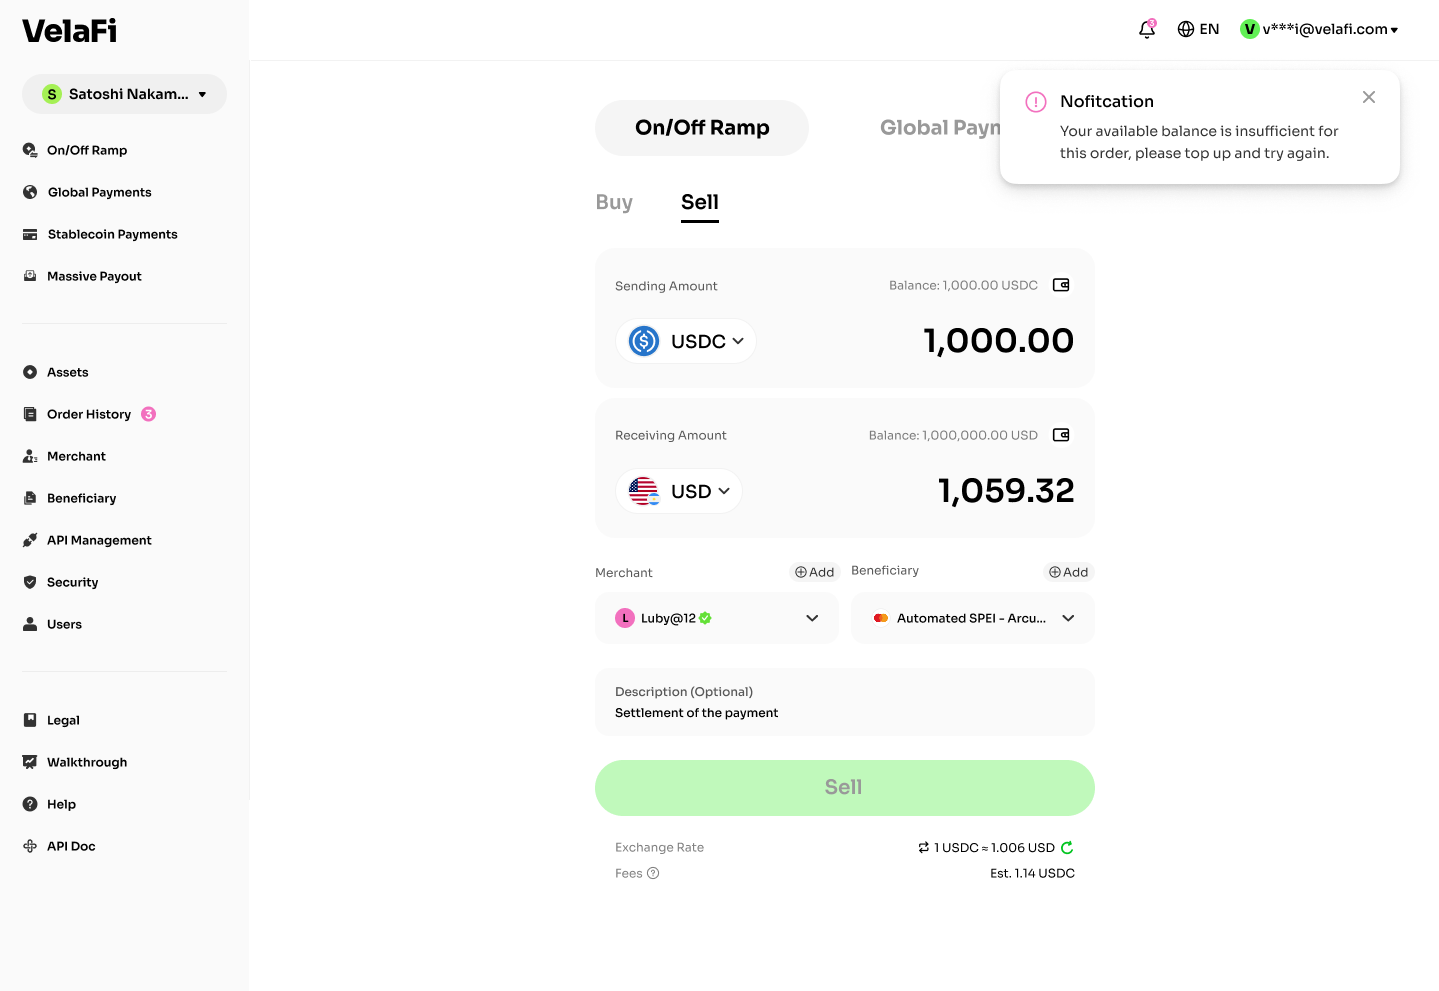The height and width of the screenshot is (991, 1439).
Task: Open the USD receiving currency dropdown
Action: coord(680,491)
